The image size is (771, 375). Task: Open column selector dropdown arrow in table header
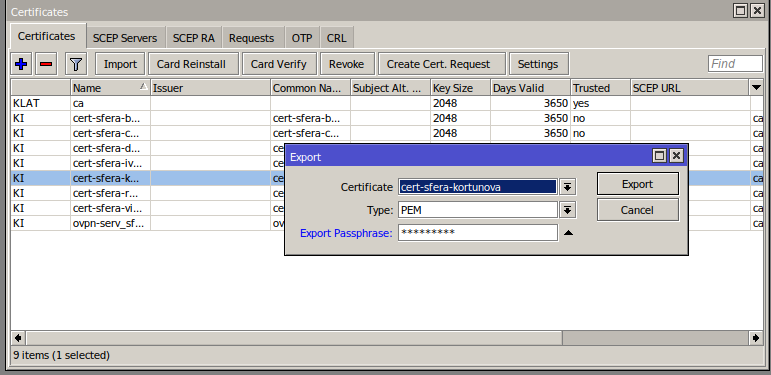756,88
